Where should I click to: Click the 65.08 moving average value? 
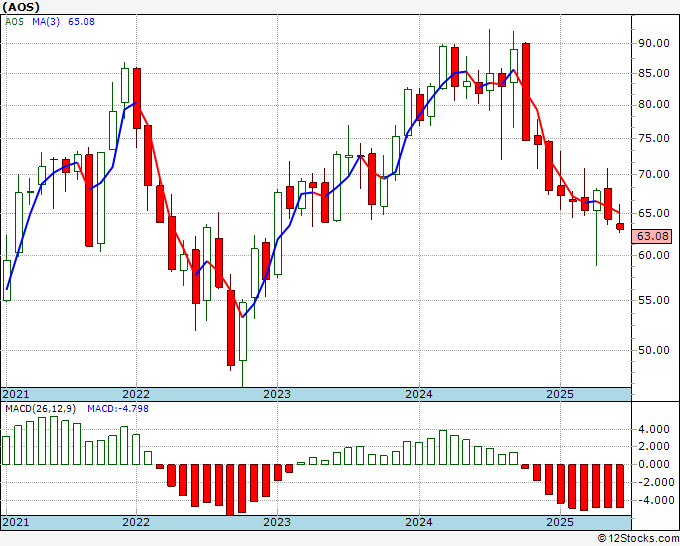tap(81, 22)
